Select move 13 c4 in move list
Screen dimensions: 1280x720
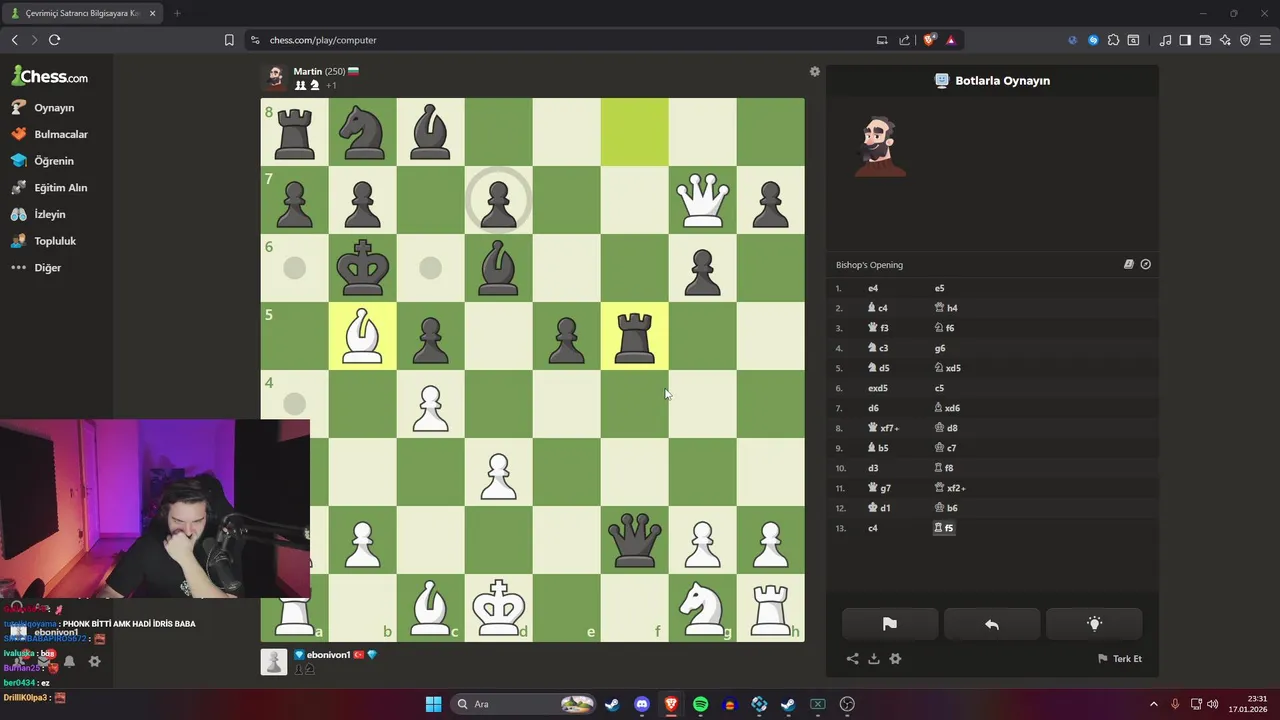point(873,528)
